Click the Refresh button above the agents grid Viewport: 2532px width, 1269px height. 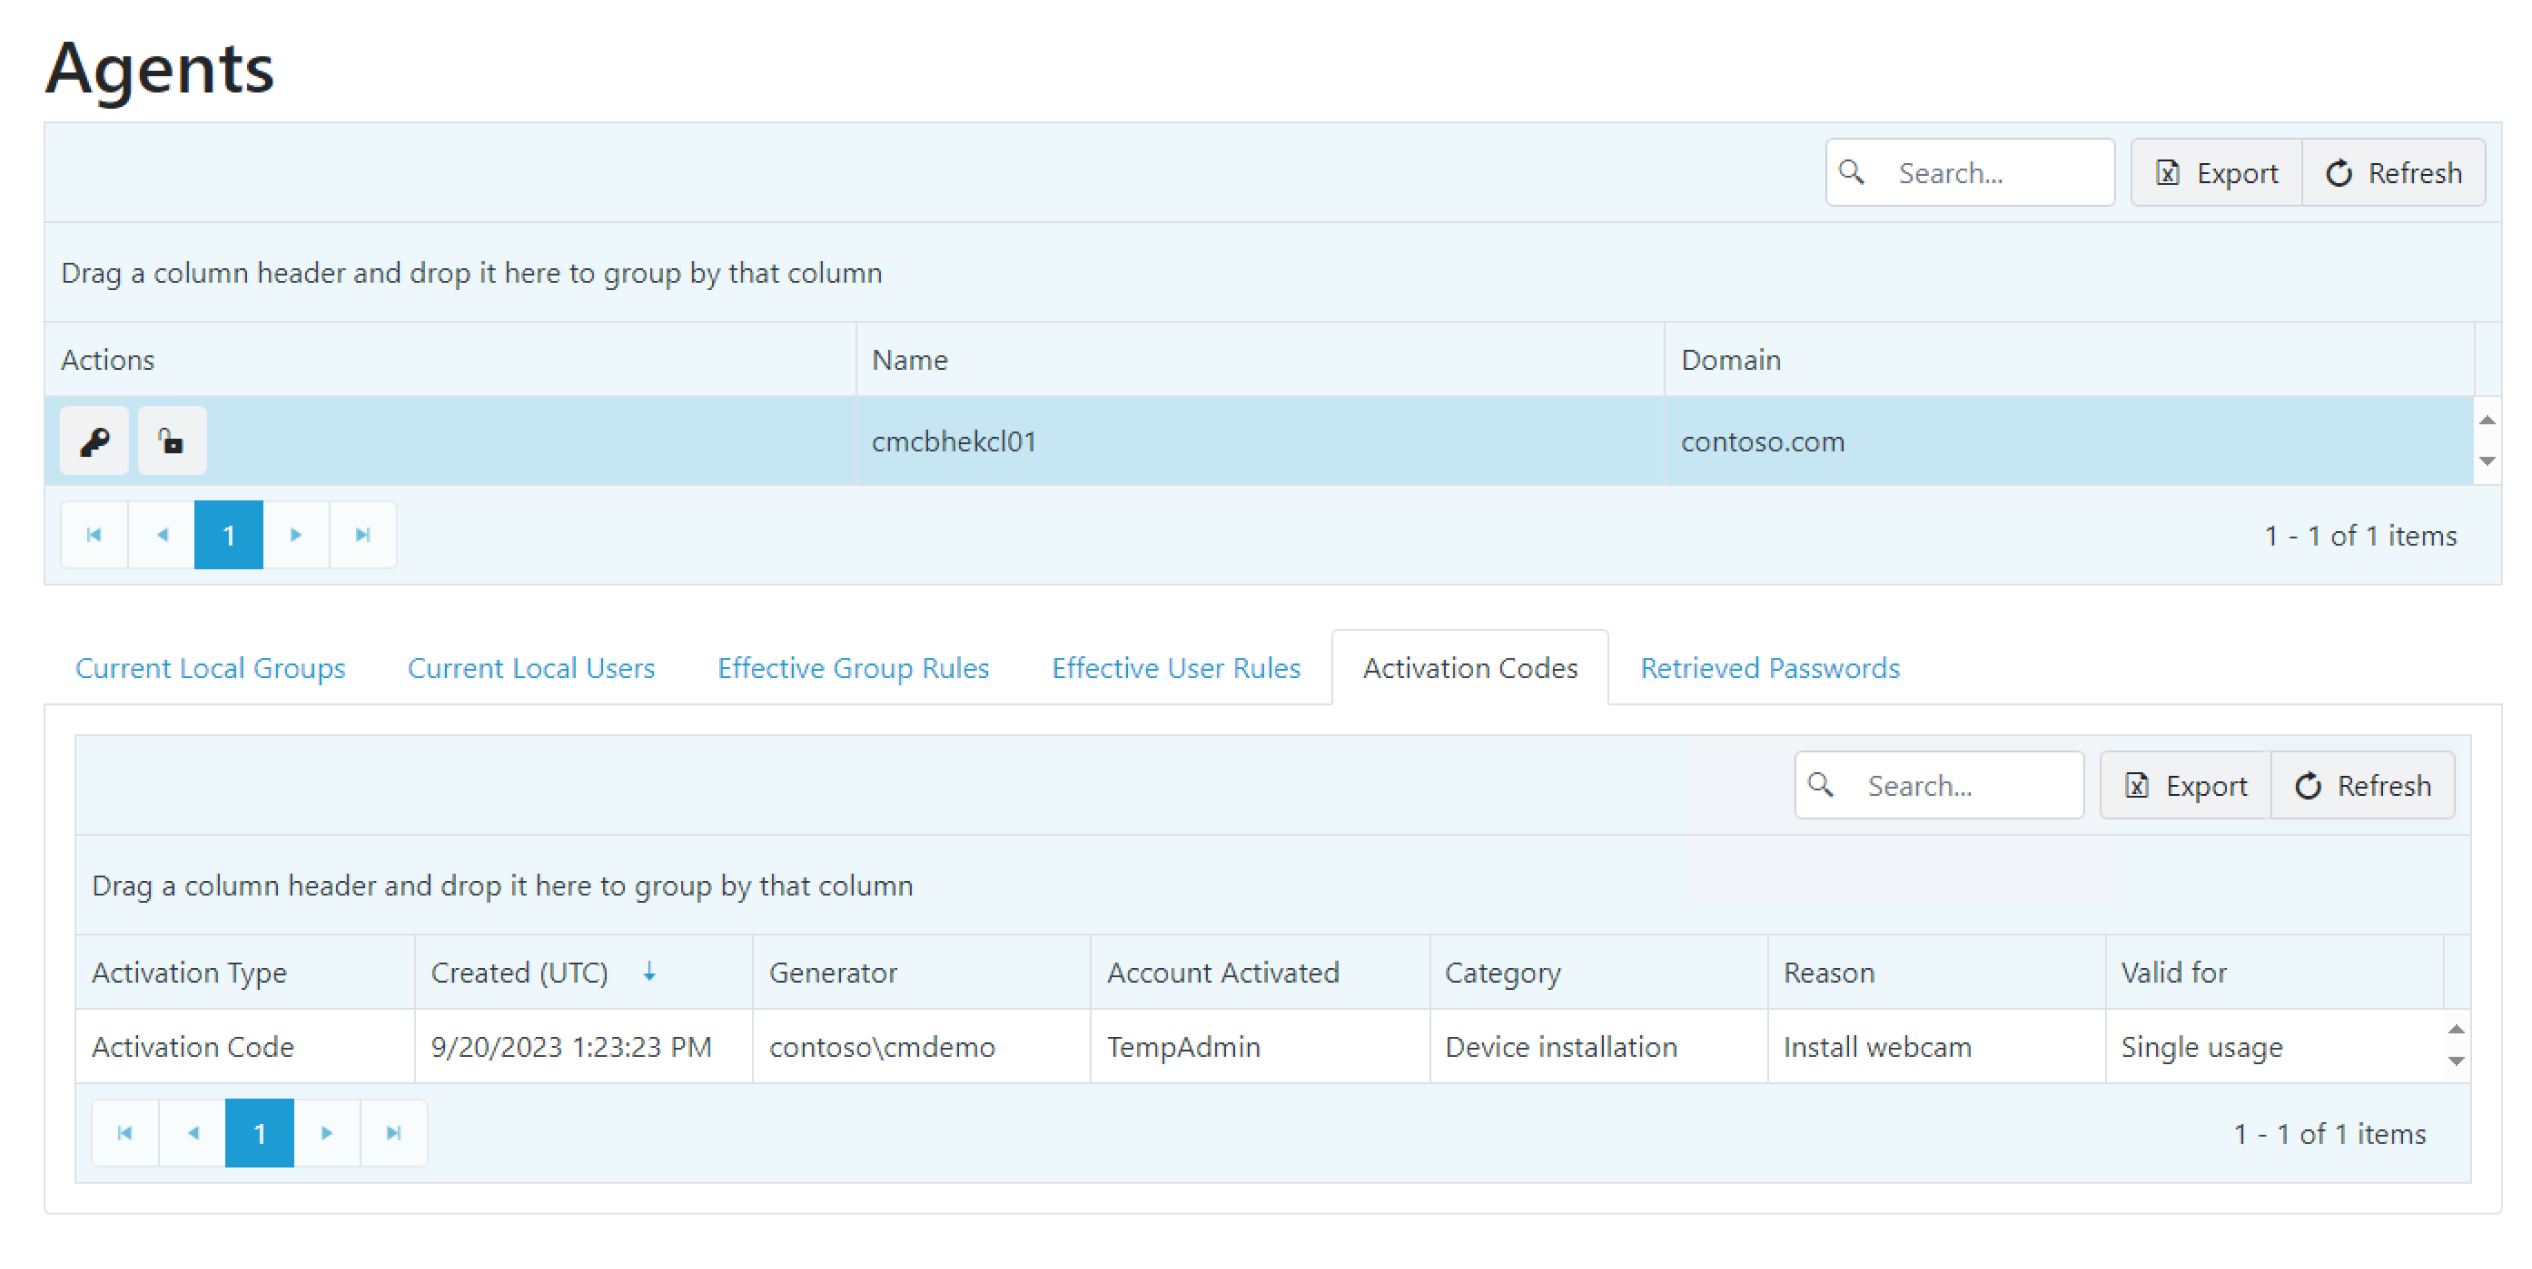[2394, 172]
